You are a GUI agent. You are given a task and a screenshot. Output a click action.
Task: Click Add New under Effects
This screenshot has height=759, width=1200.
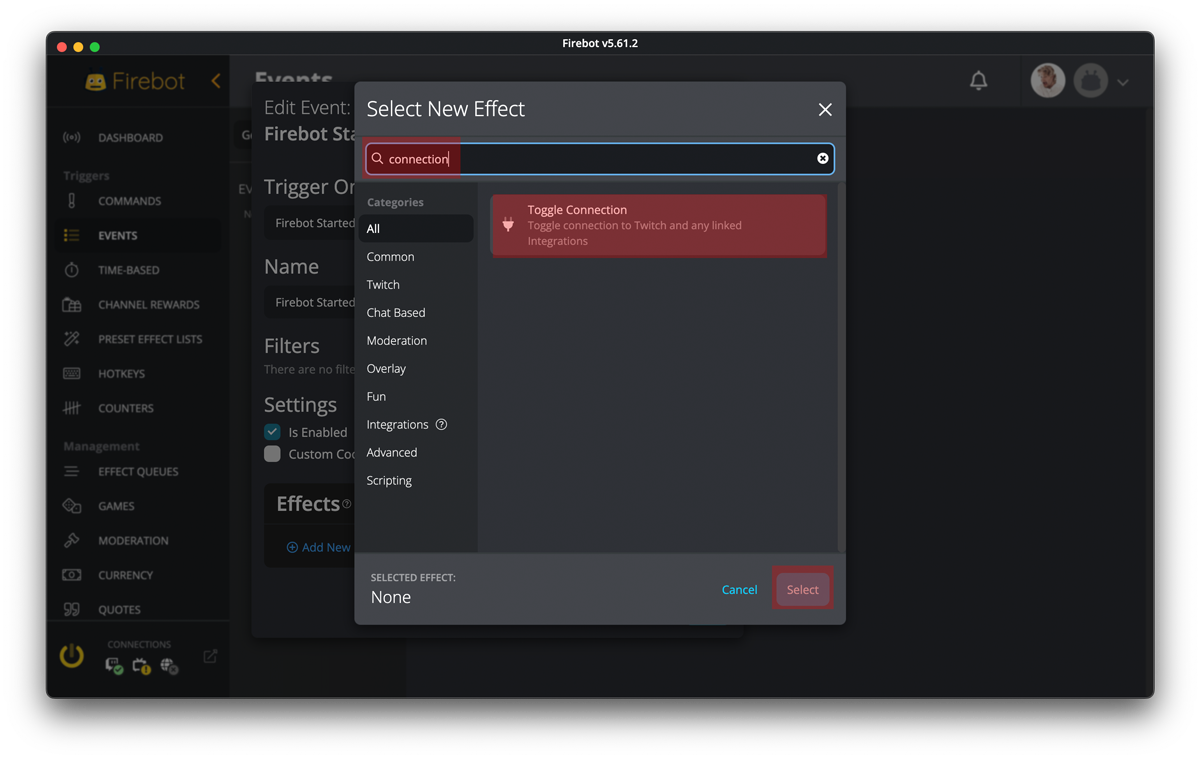coord(319,548)
